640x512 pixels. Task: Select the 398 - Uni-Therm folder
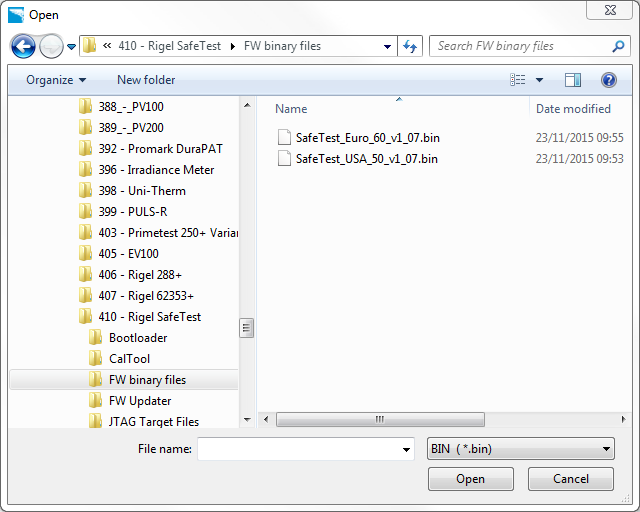tap(142, 191)
